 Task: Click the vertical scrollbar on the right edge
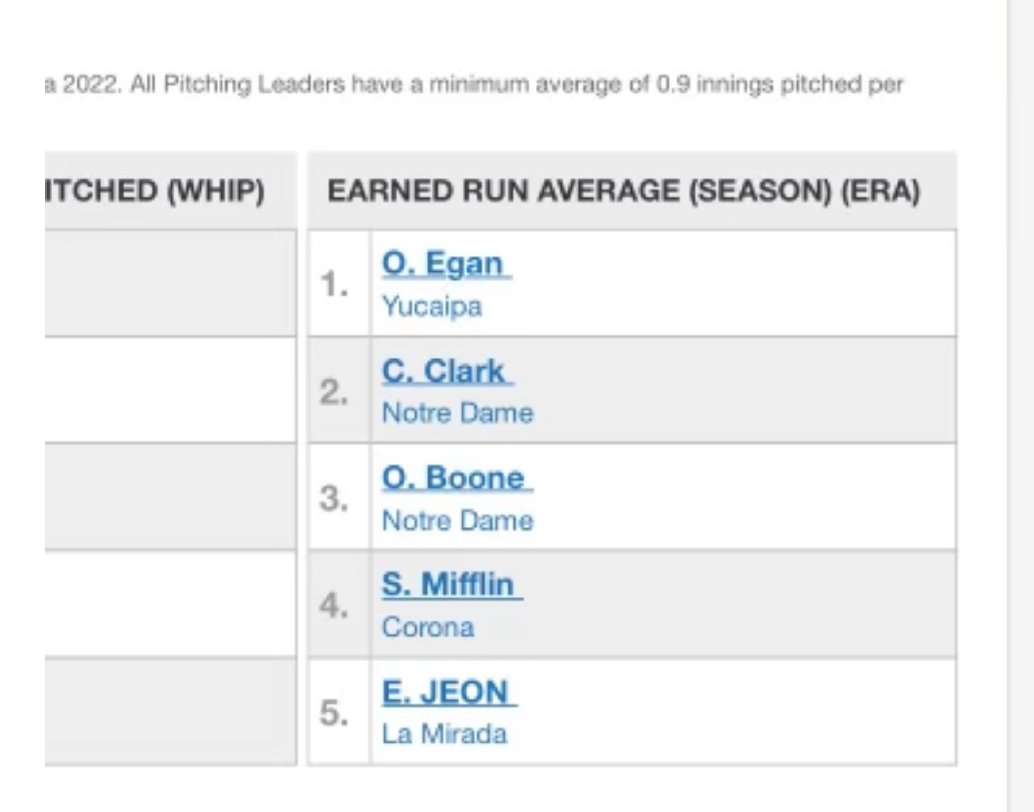1020,406
